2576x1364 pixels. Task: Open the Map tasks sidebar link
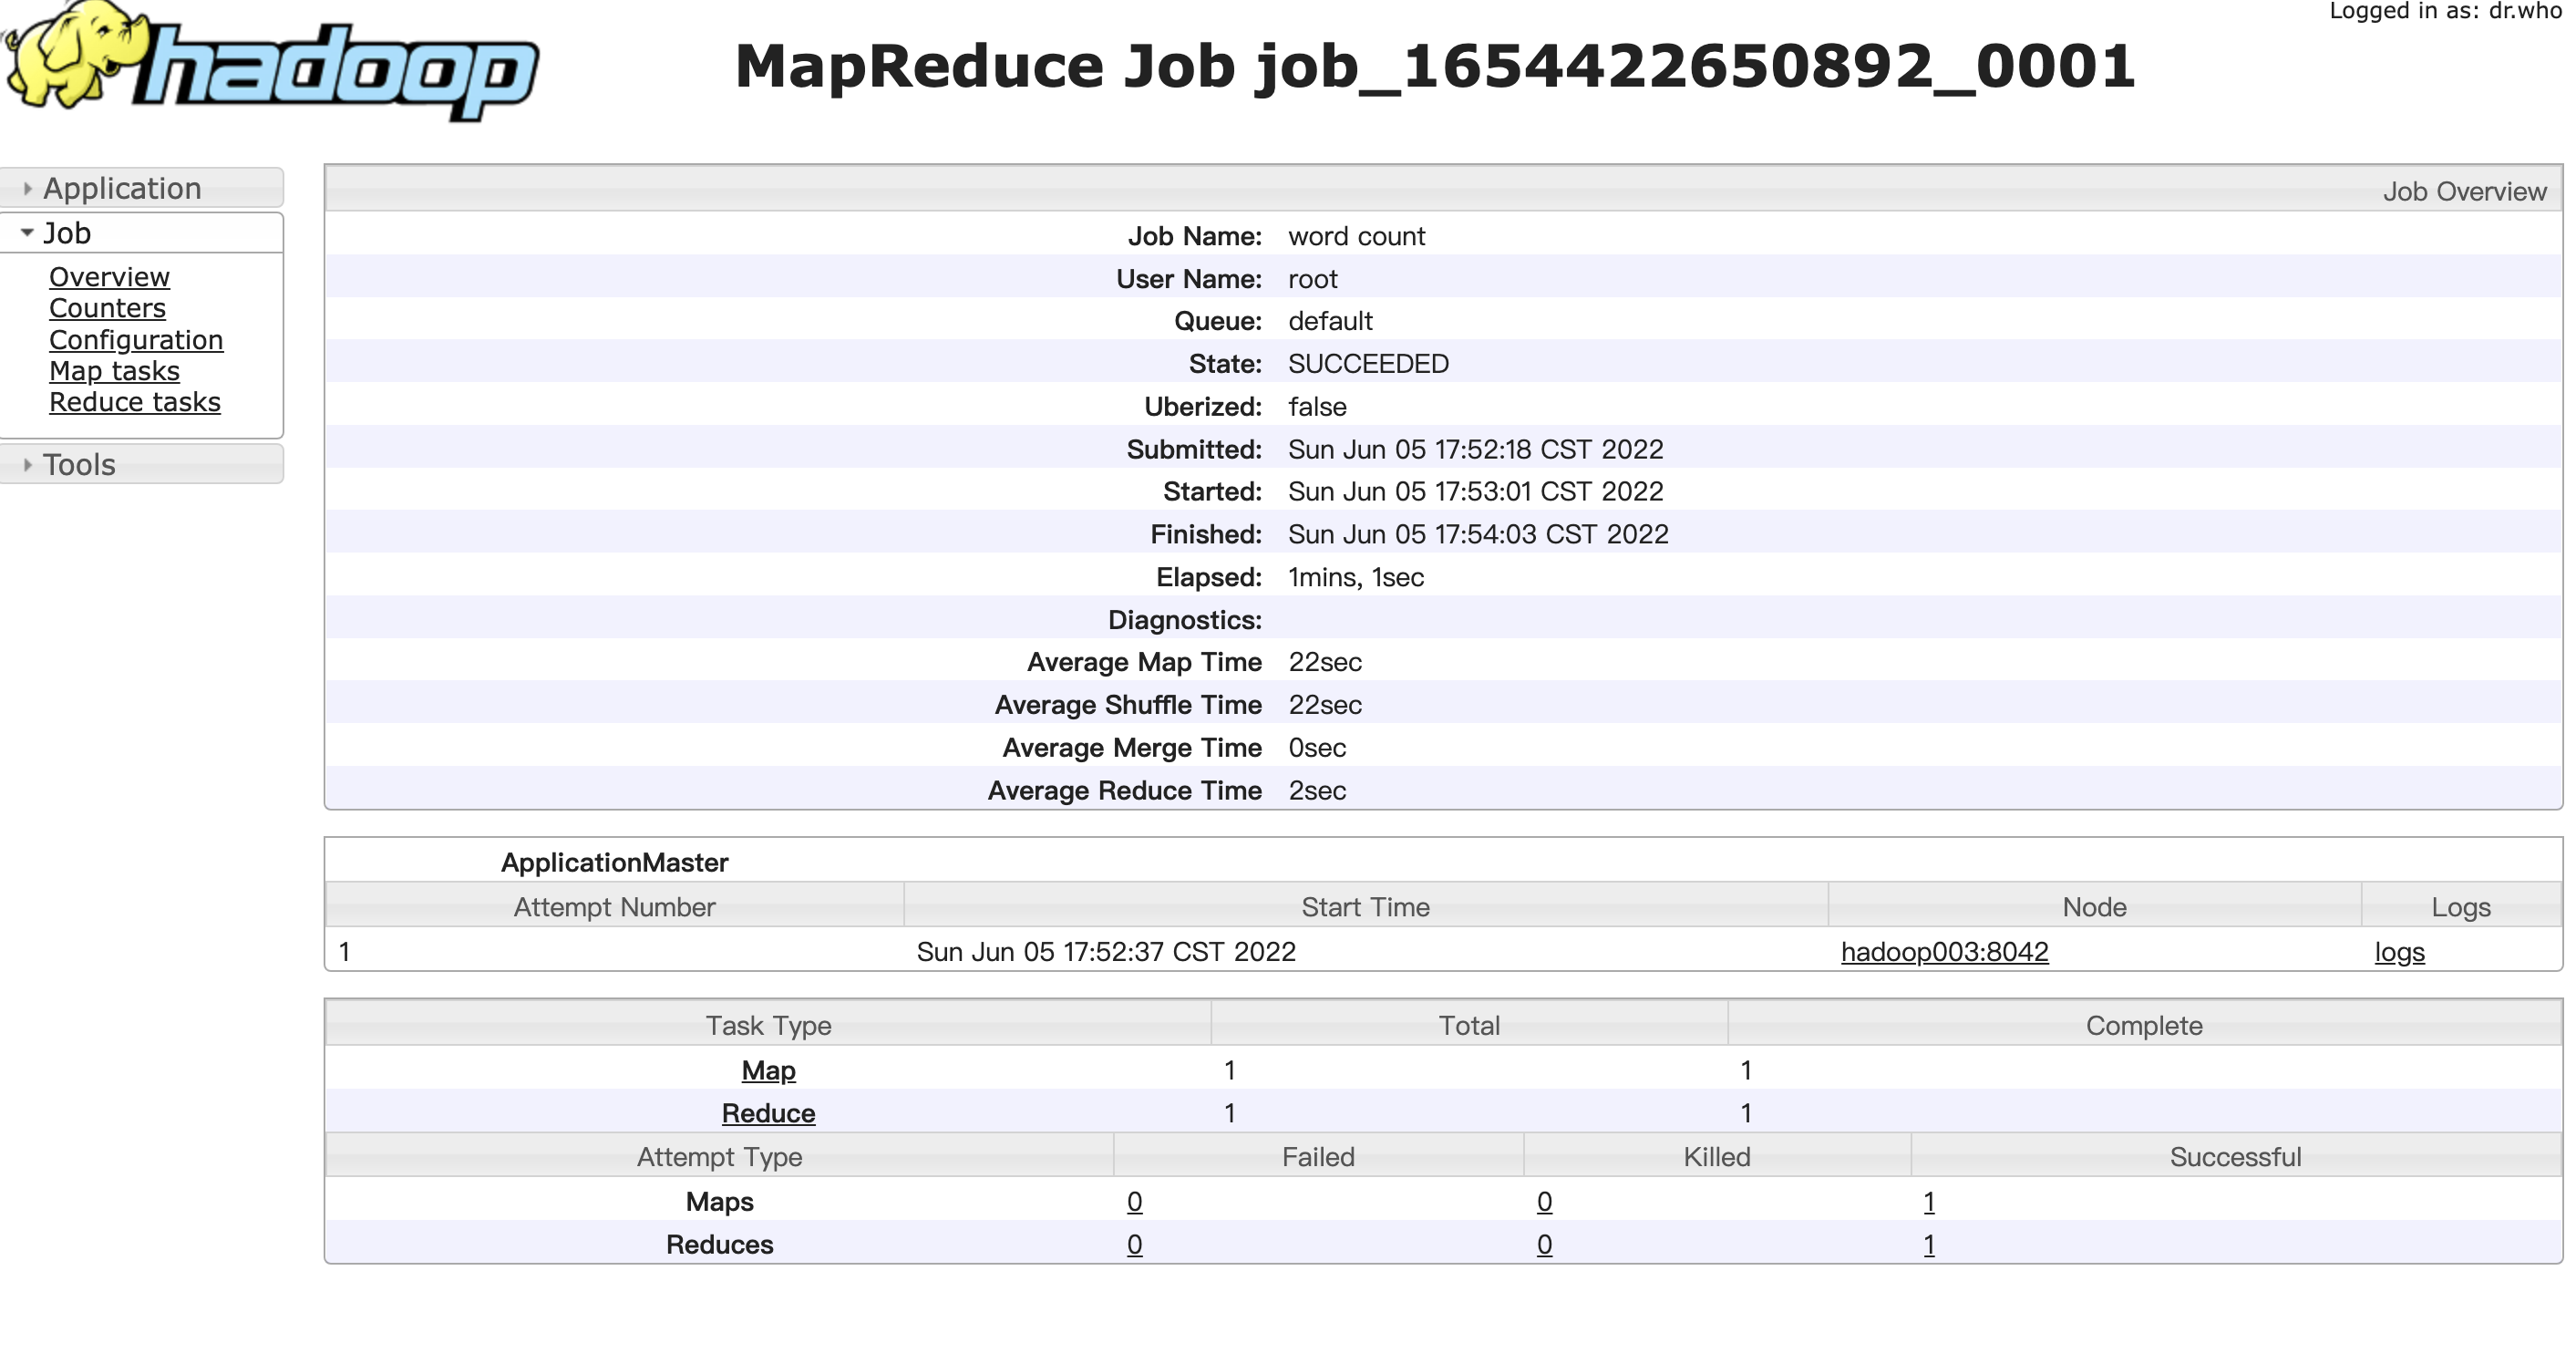[114, 371]
